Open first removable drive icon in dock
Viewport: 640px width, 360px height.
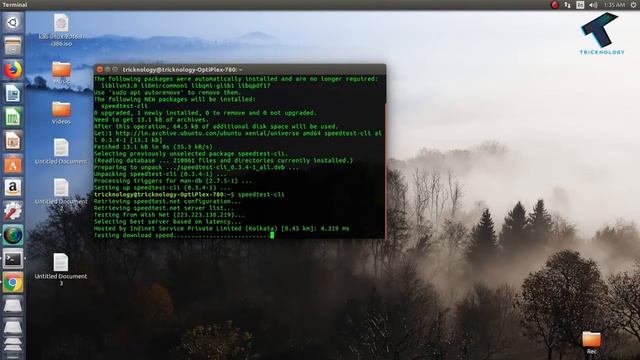click(x=13, y=306)
